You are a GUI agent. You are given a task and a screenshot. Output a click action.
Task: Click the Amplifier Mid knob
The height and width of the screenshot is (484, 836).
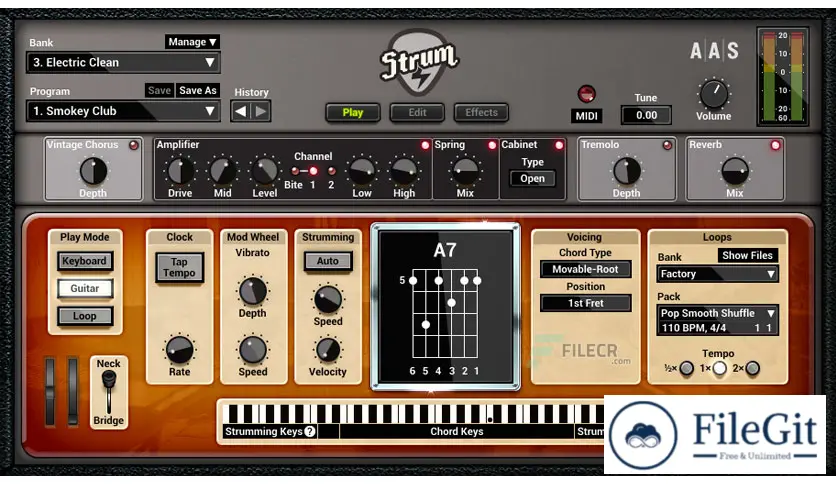pyautogui.click(x=222, y=171)
